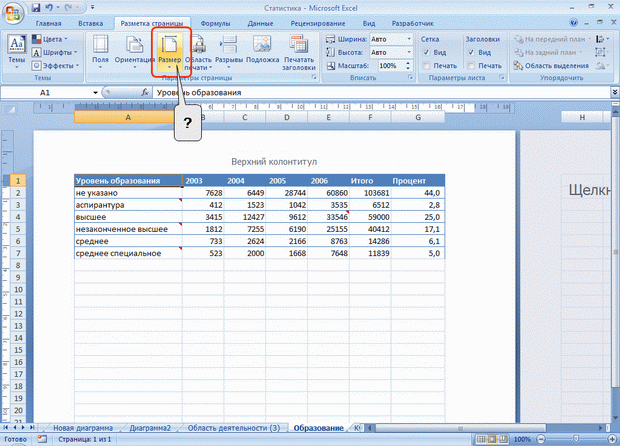620x446 pixels.
Task: Click the macro record icon in status bar
Action: pyautogui.click(x=42, y=439)
